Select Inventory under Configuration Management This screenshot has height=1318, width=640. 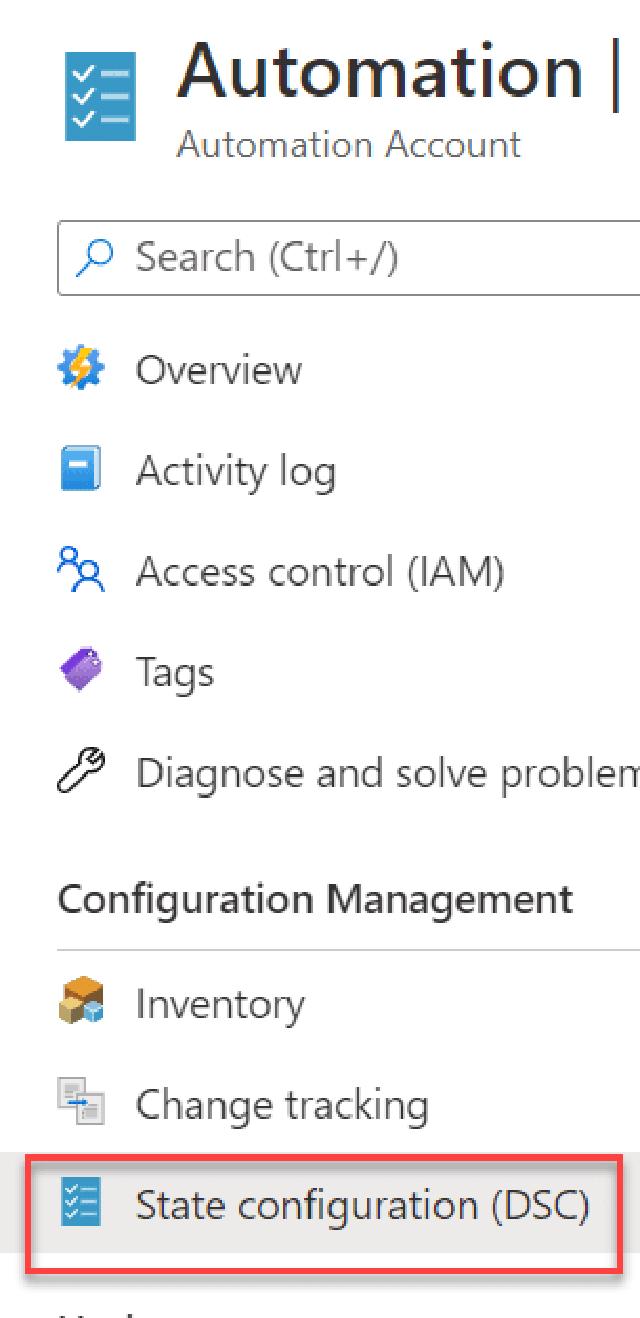pyautogui.click(x=219, y=1003)
